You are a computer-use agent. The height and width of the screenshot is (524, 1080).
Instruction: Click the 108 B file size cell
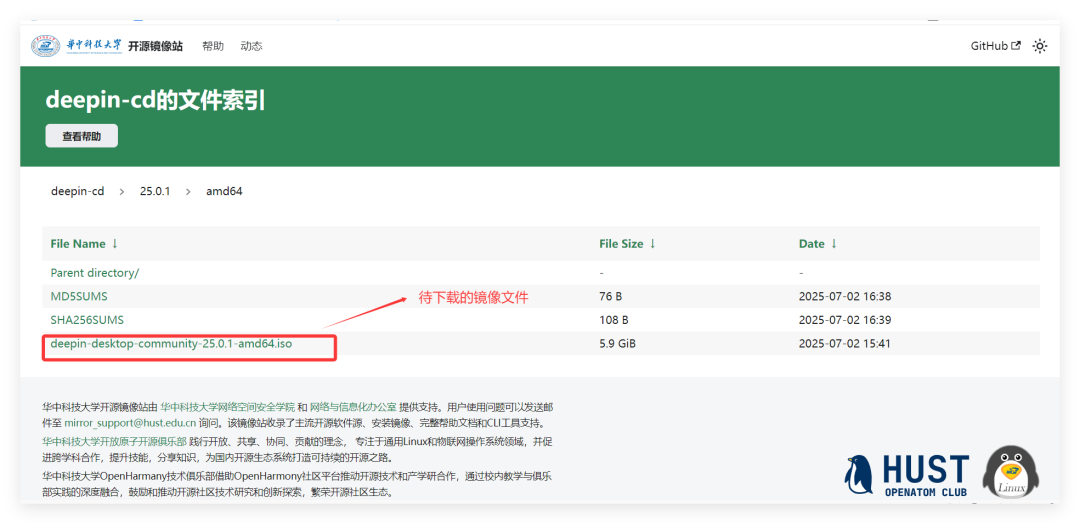(614, 319)
